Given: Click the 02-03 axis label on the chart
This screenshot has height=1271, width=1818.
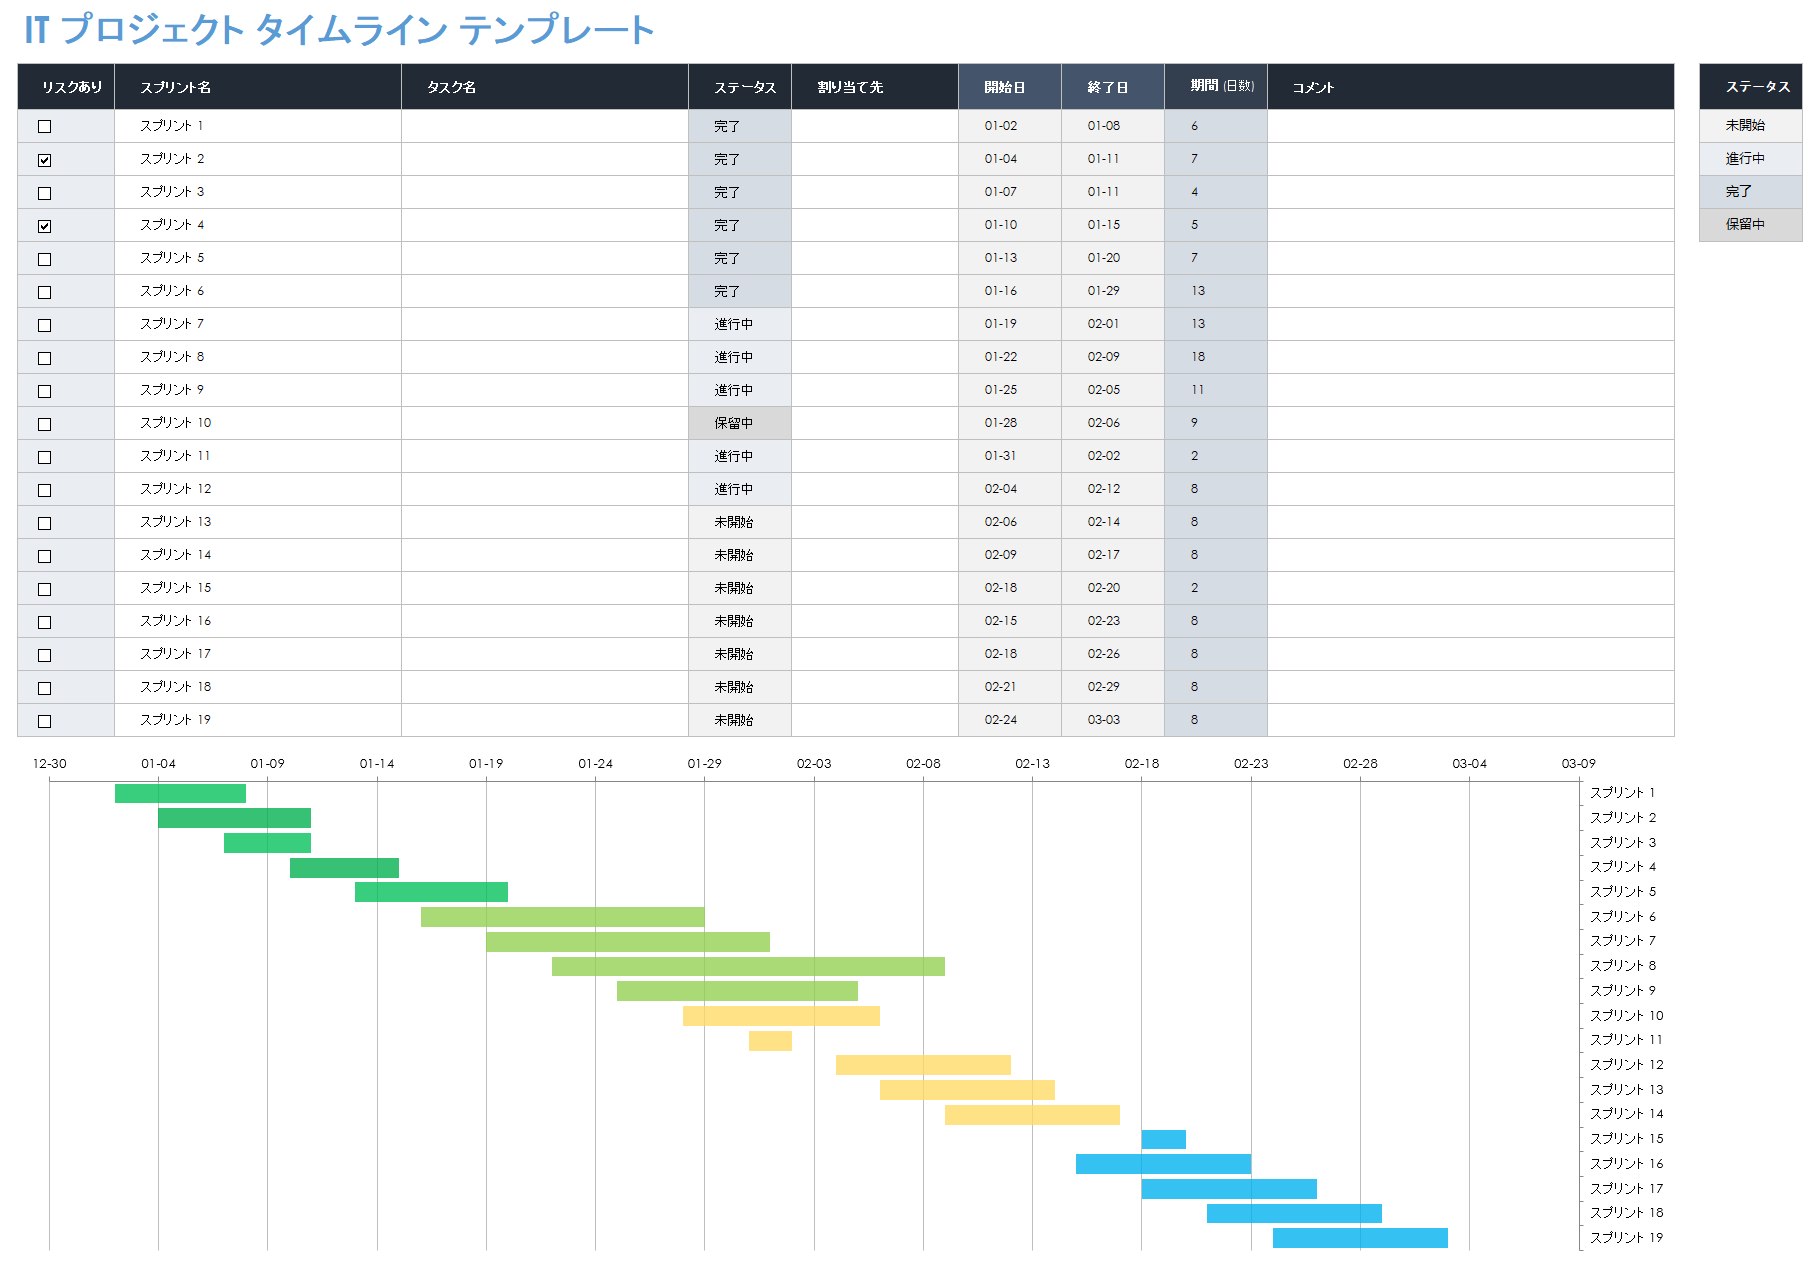Looking at the screenshot, I should point(814,764).
